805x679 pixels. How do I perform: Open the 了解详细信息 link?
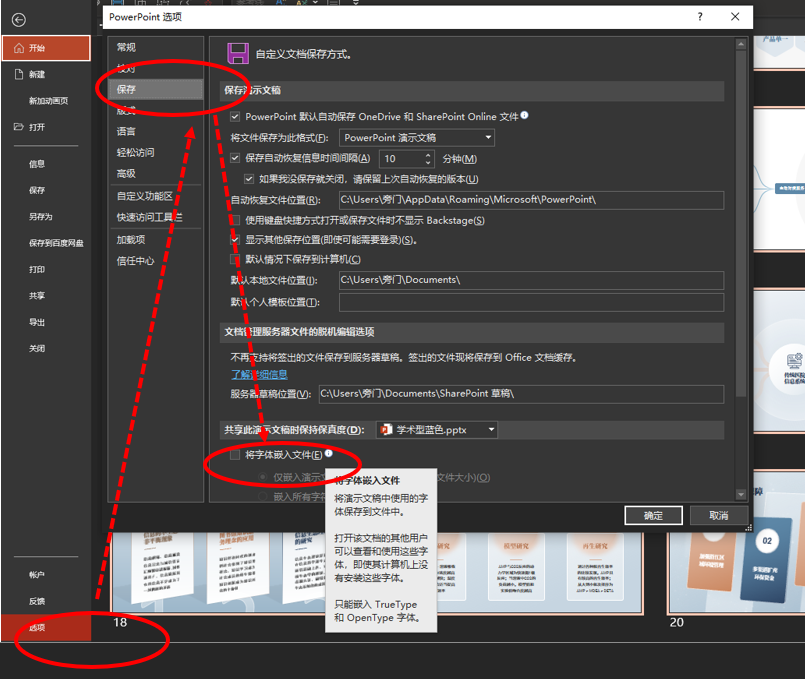(259, 375)
